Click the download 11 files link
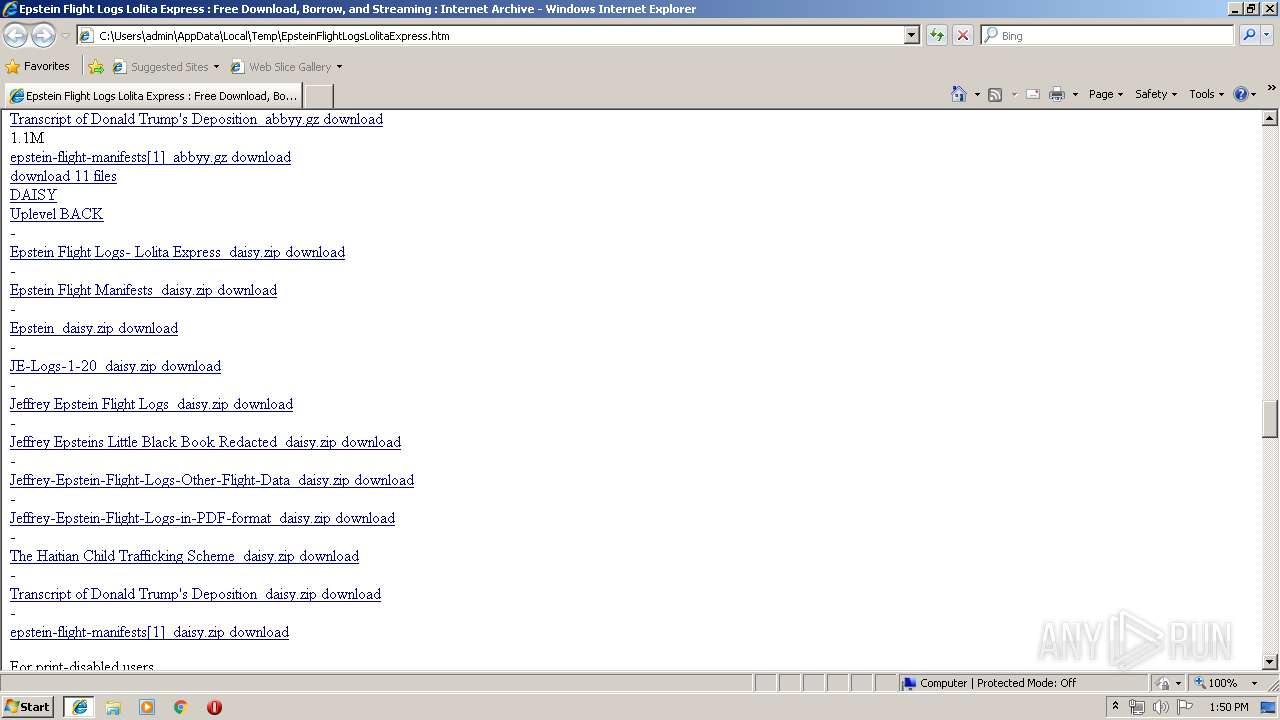This screenshot has height=720, width=1280. pos(63,176)
